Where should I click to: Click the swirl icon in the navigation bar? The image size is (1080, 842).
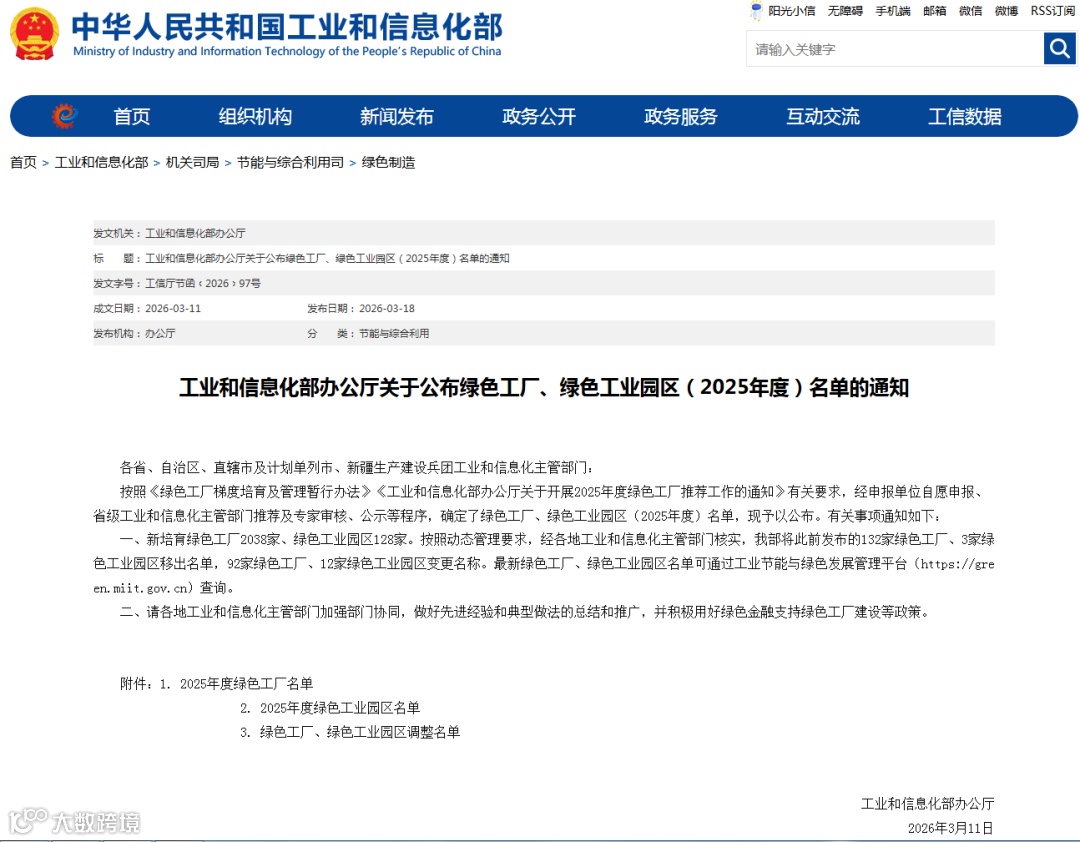click(64, 116)
